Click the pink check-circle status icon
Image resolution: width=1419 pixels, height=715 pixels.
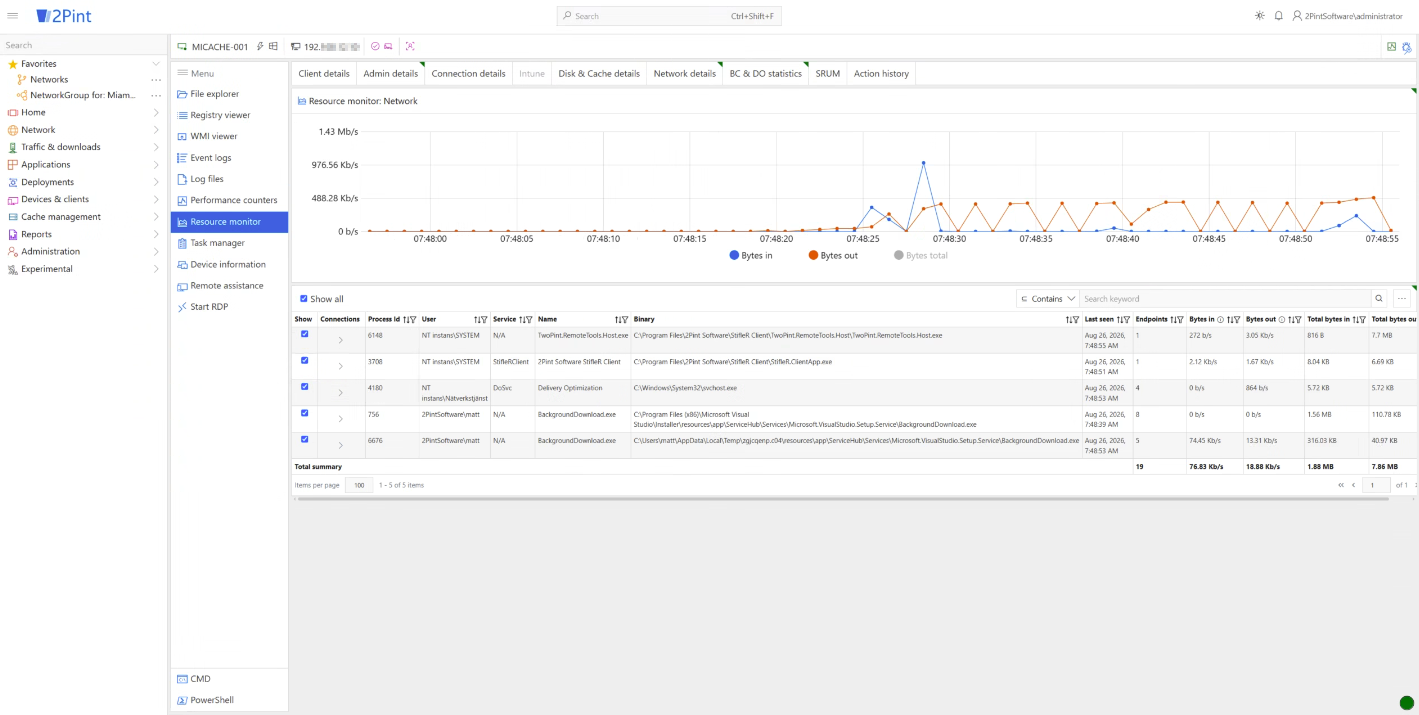[x=375, y=46]
